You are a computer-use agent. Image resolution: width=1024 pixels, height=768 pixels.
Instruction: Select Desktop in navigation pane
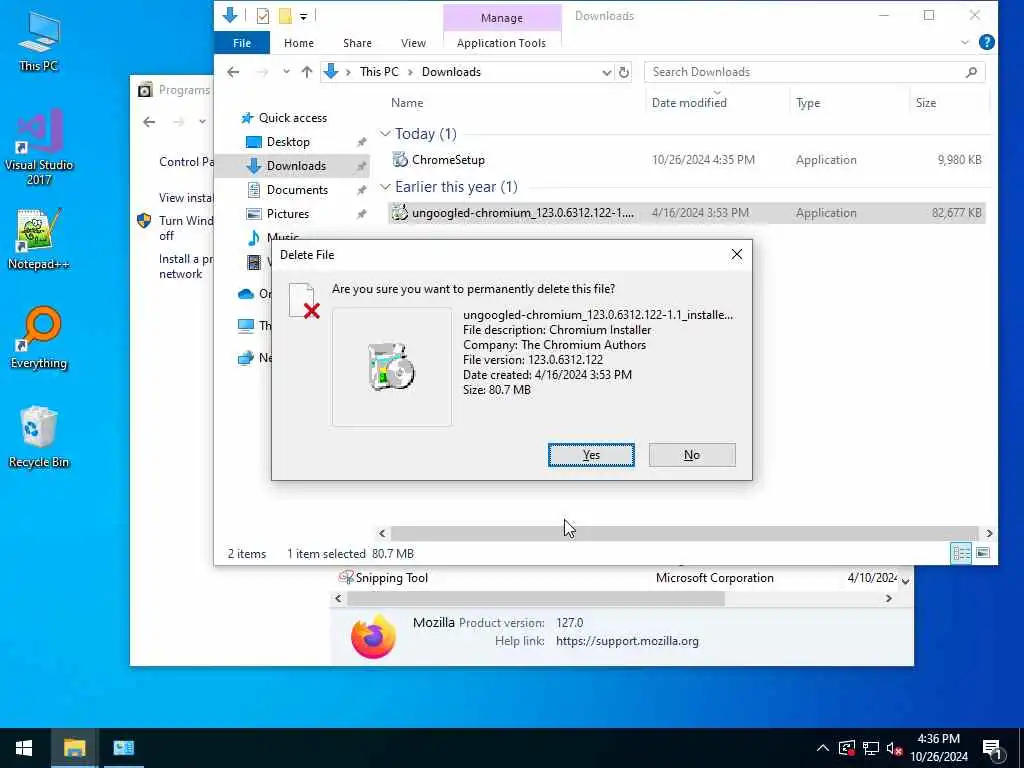(288, 142)
